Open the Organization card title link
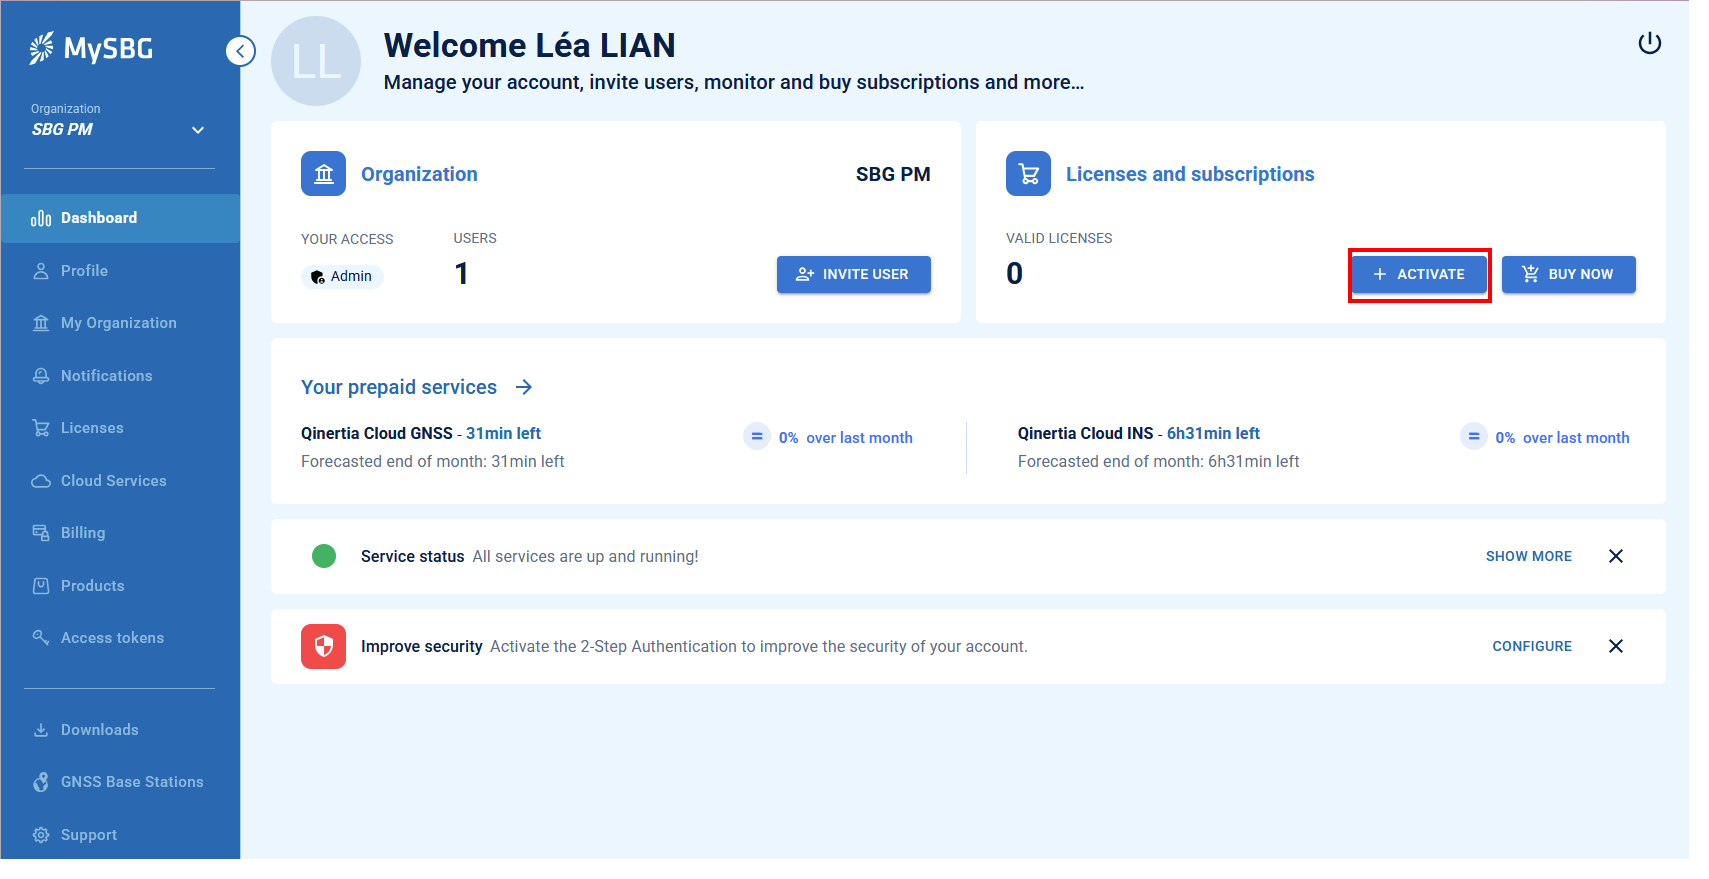This screenshot has width=1709, height=879. click(419, 174)
